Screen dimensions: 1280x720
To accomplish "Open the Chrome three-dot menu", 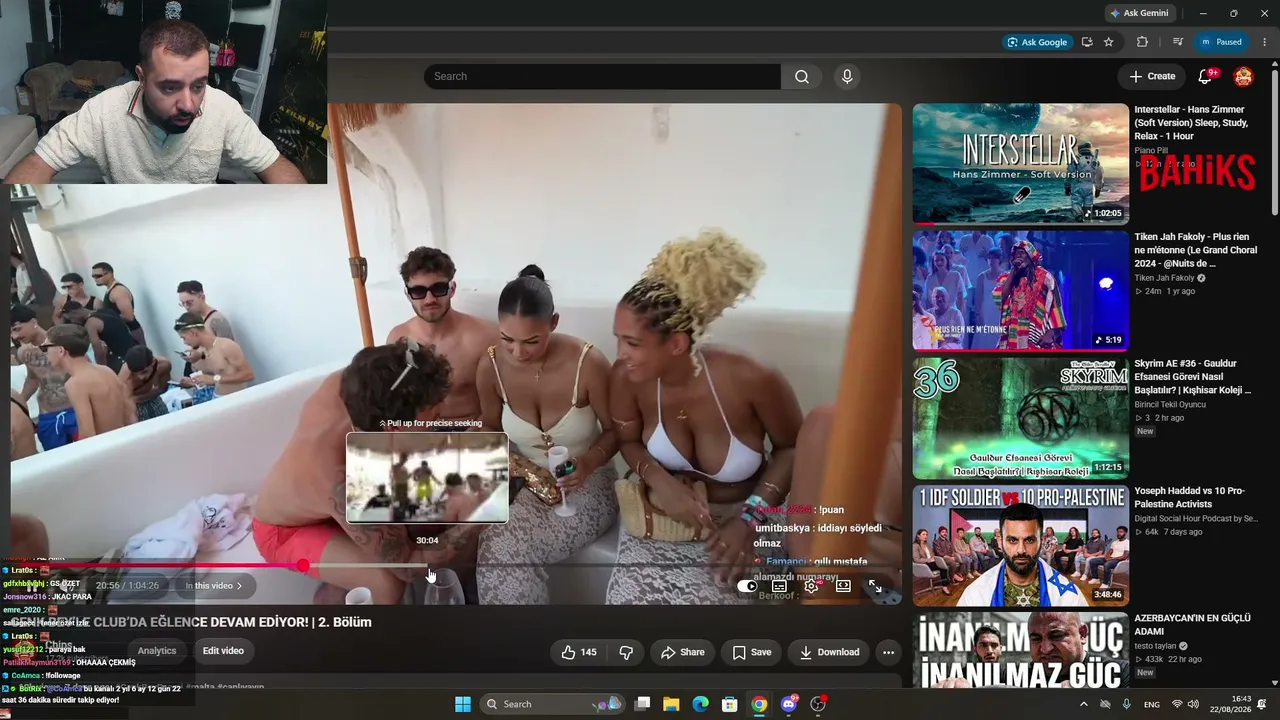I will pos(1265,42).
